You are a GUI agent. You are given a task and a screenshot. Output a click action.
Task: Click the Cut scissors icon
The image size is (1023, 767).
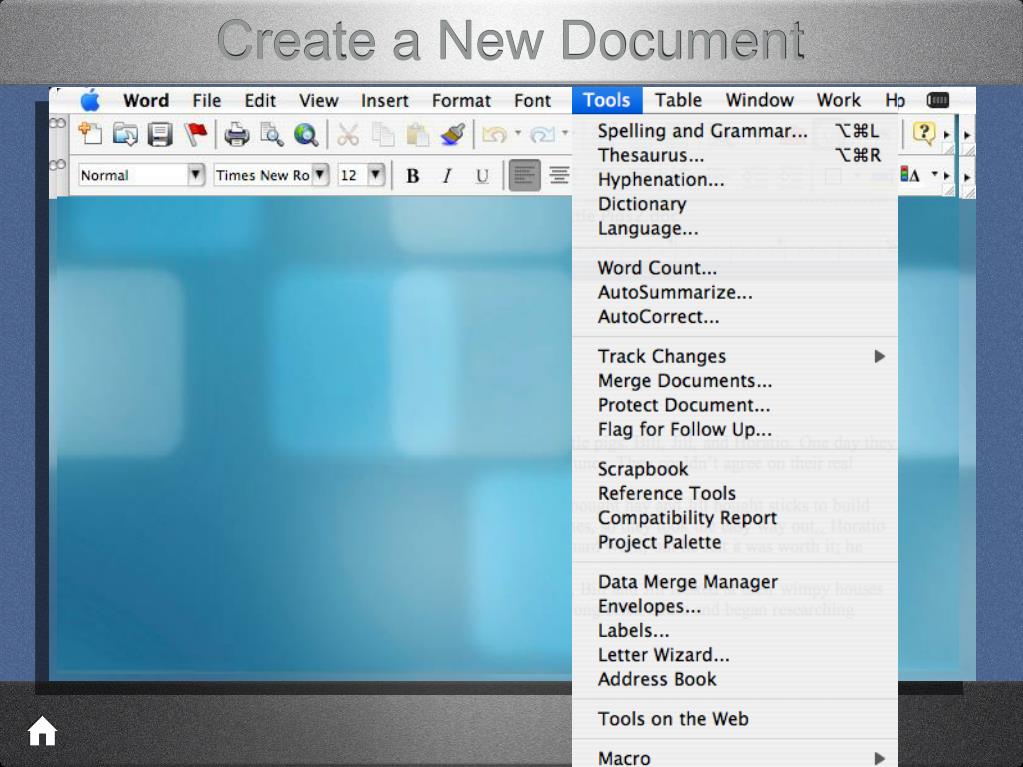click(348, 134)
